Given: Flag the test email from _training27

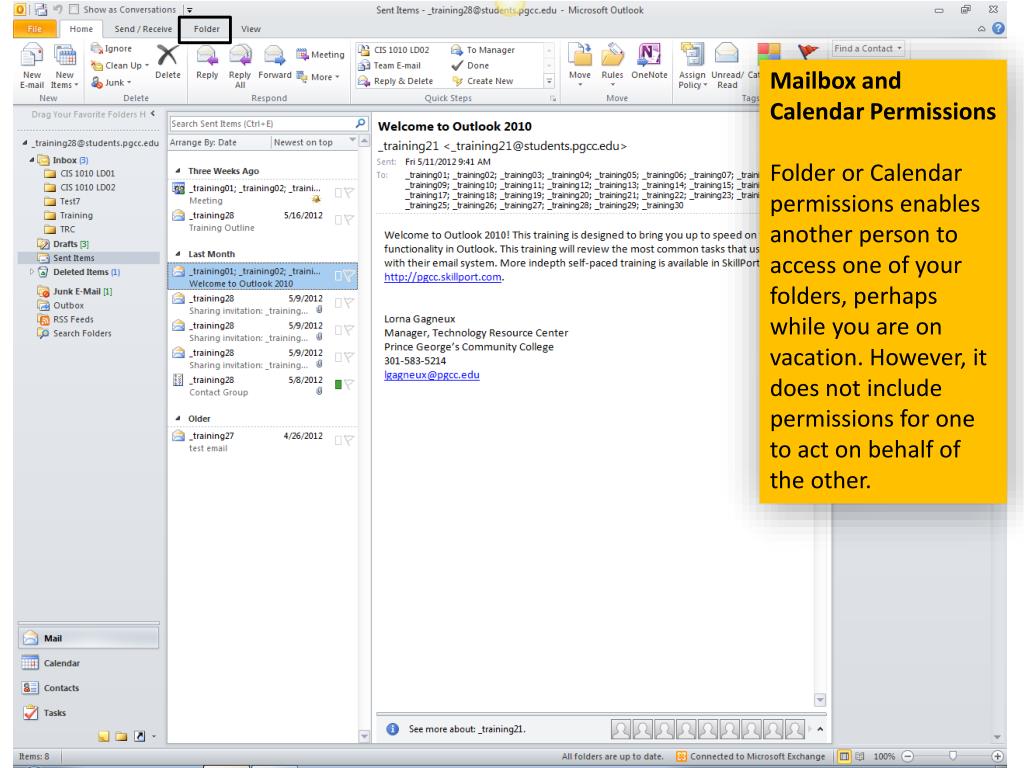Looking at the screenshot, I should 349,440.
